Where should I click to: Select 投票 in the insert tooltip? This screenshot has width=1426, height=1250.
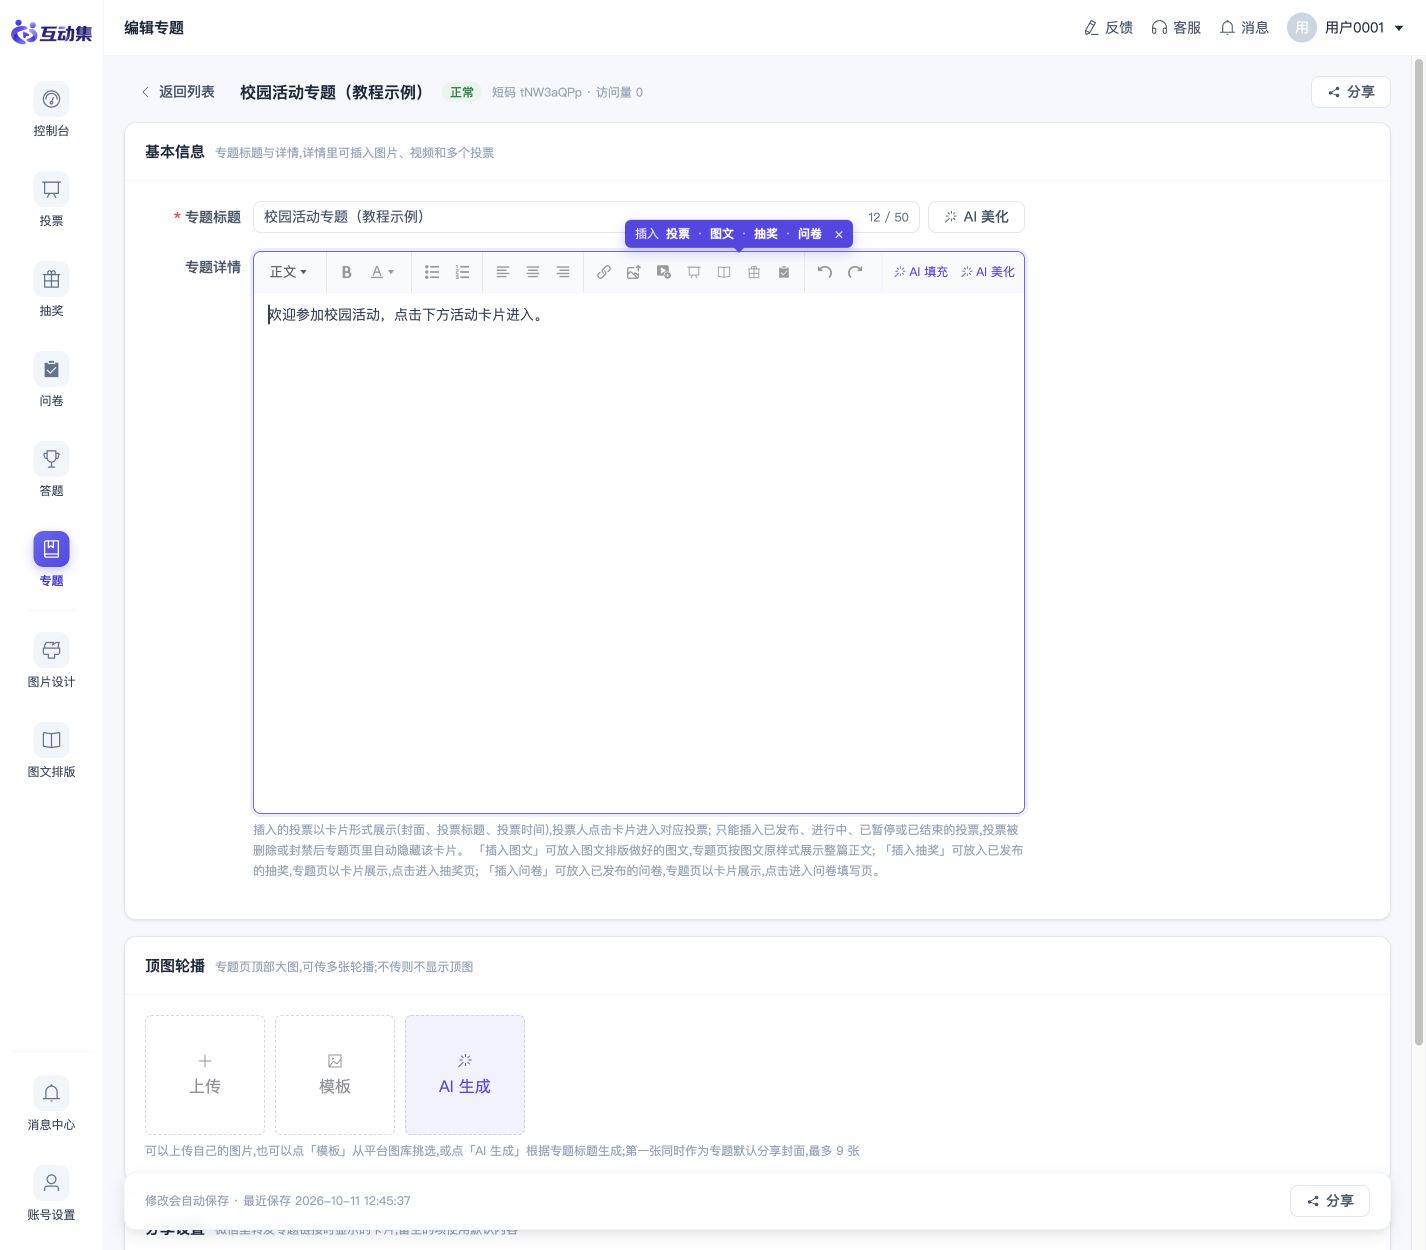click(x=678, y=234)
